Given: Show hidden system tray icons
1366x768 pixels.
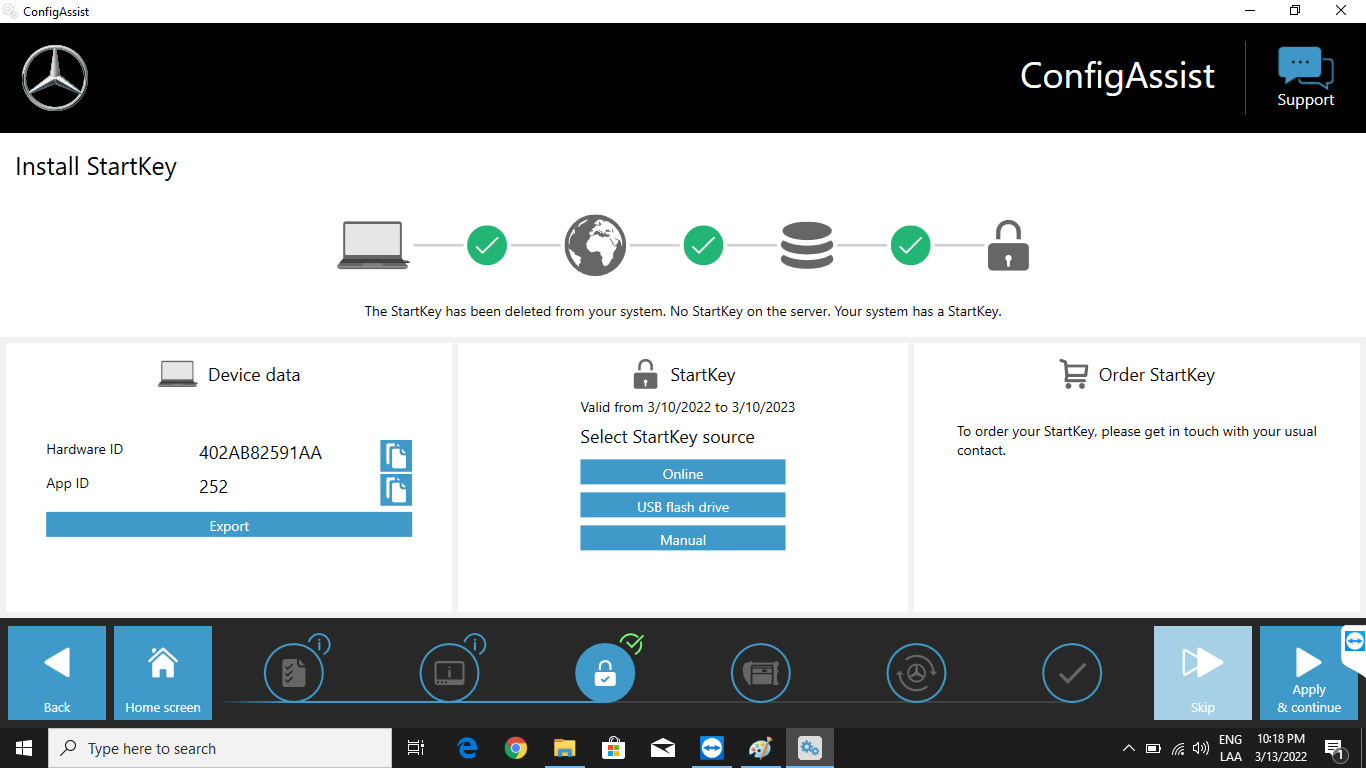Looking at the screenshot, I should click(x=1129, y=748).
